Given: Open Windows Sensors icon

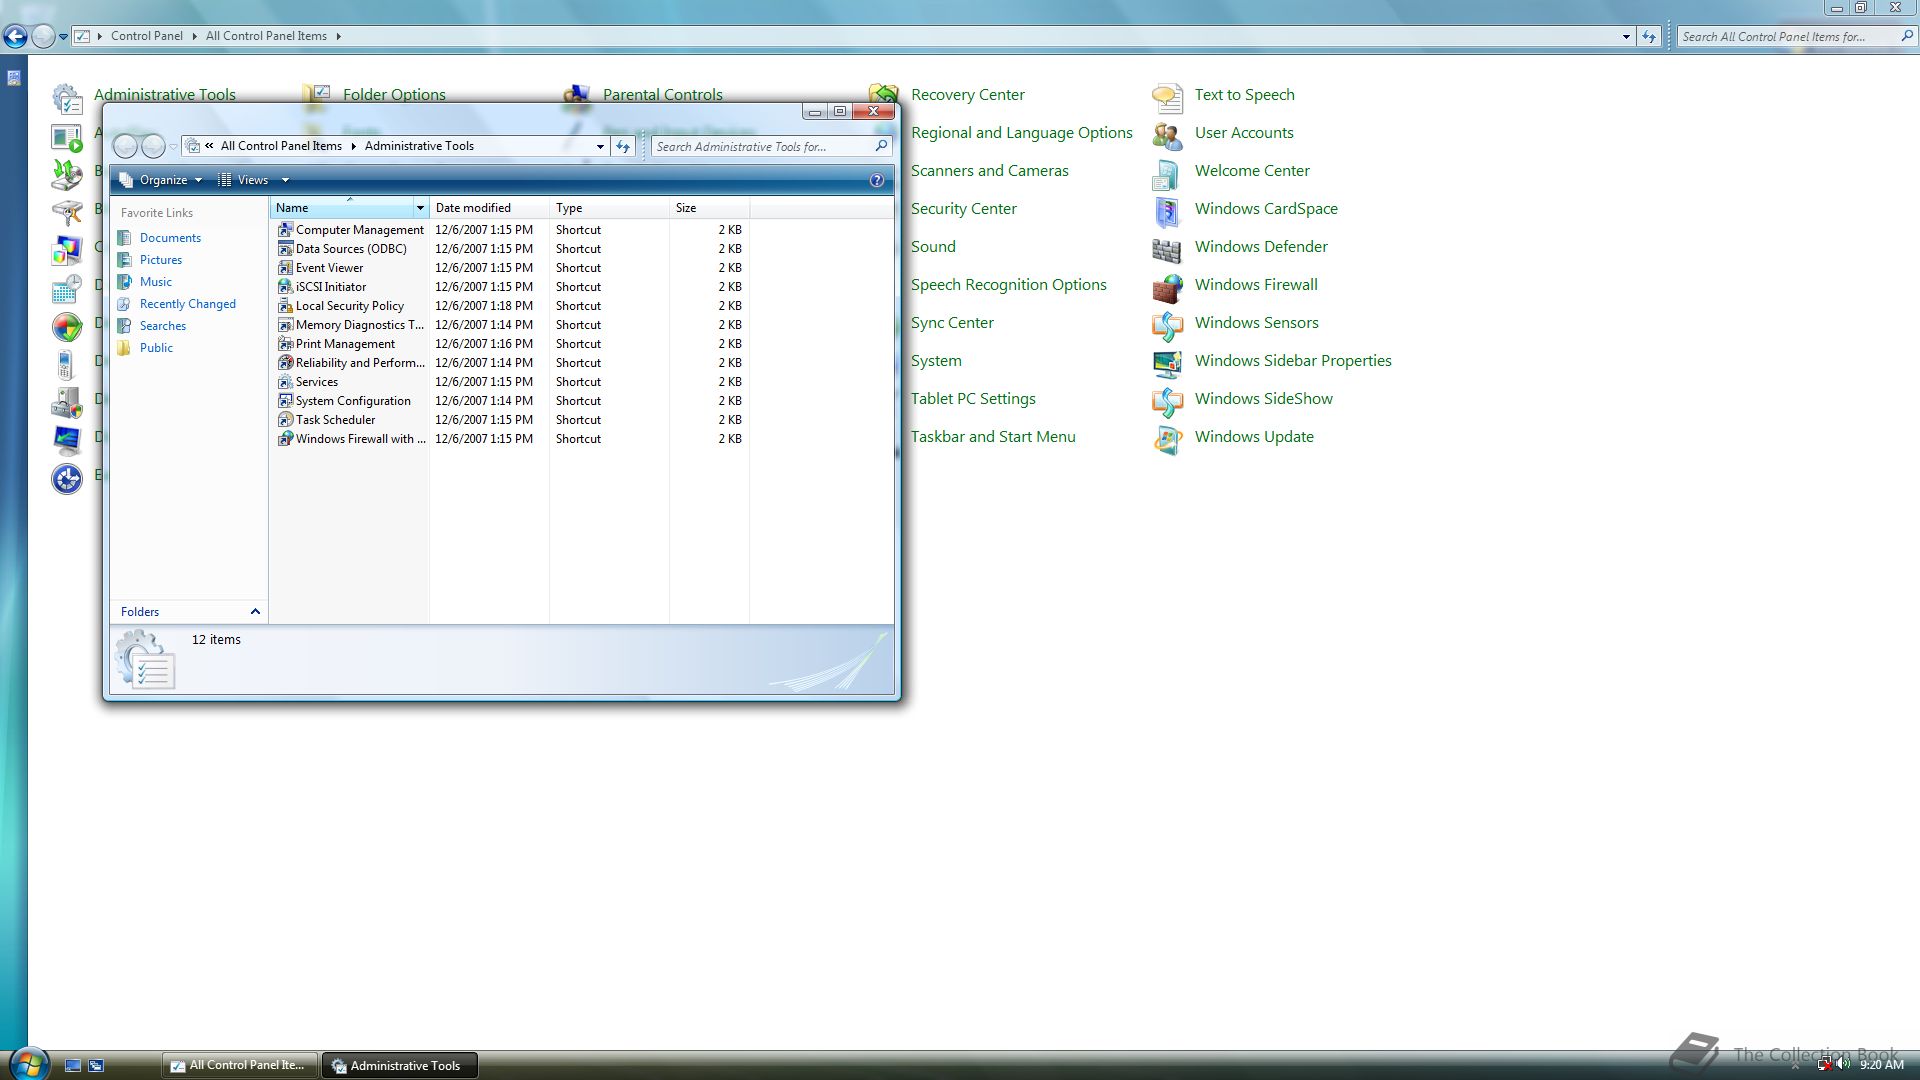Looking at the screenshot, I should [x=1167, y=325].
